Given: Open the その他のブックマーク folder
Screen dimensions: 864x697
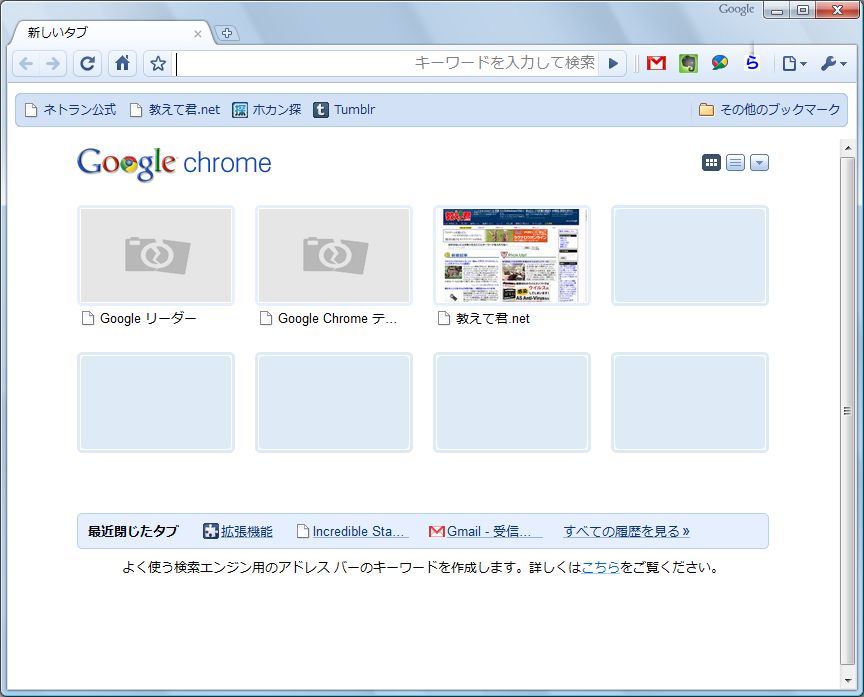Looking at the screenshot, I should point(769,110).
